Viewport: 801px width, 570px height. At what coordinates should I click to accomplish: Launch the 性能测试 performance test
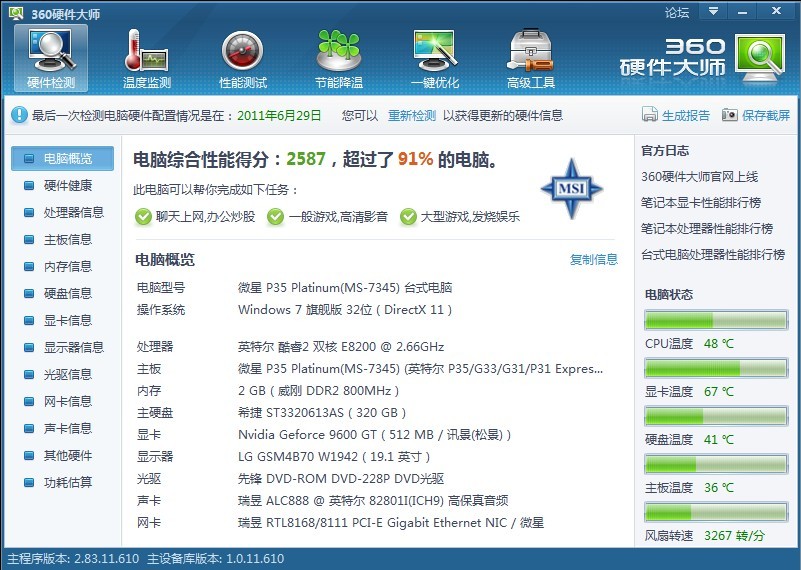(242, 58)
